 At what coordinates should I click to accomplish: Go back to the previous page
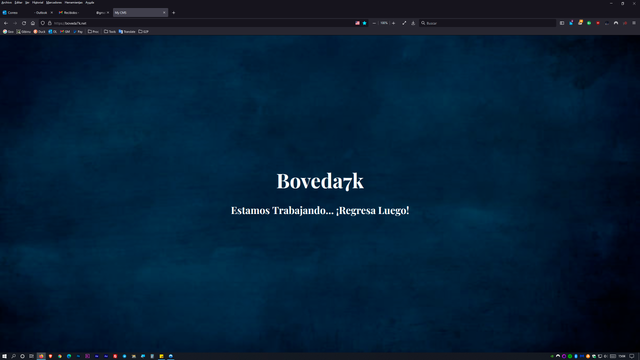[x=6, y=23]
